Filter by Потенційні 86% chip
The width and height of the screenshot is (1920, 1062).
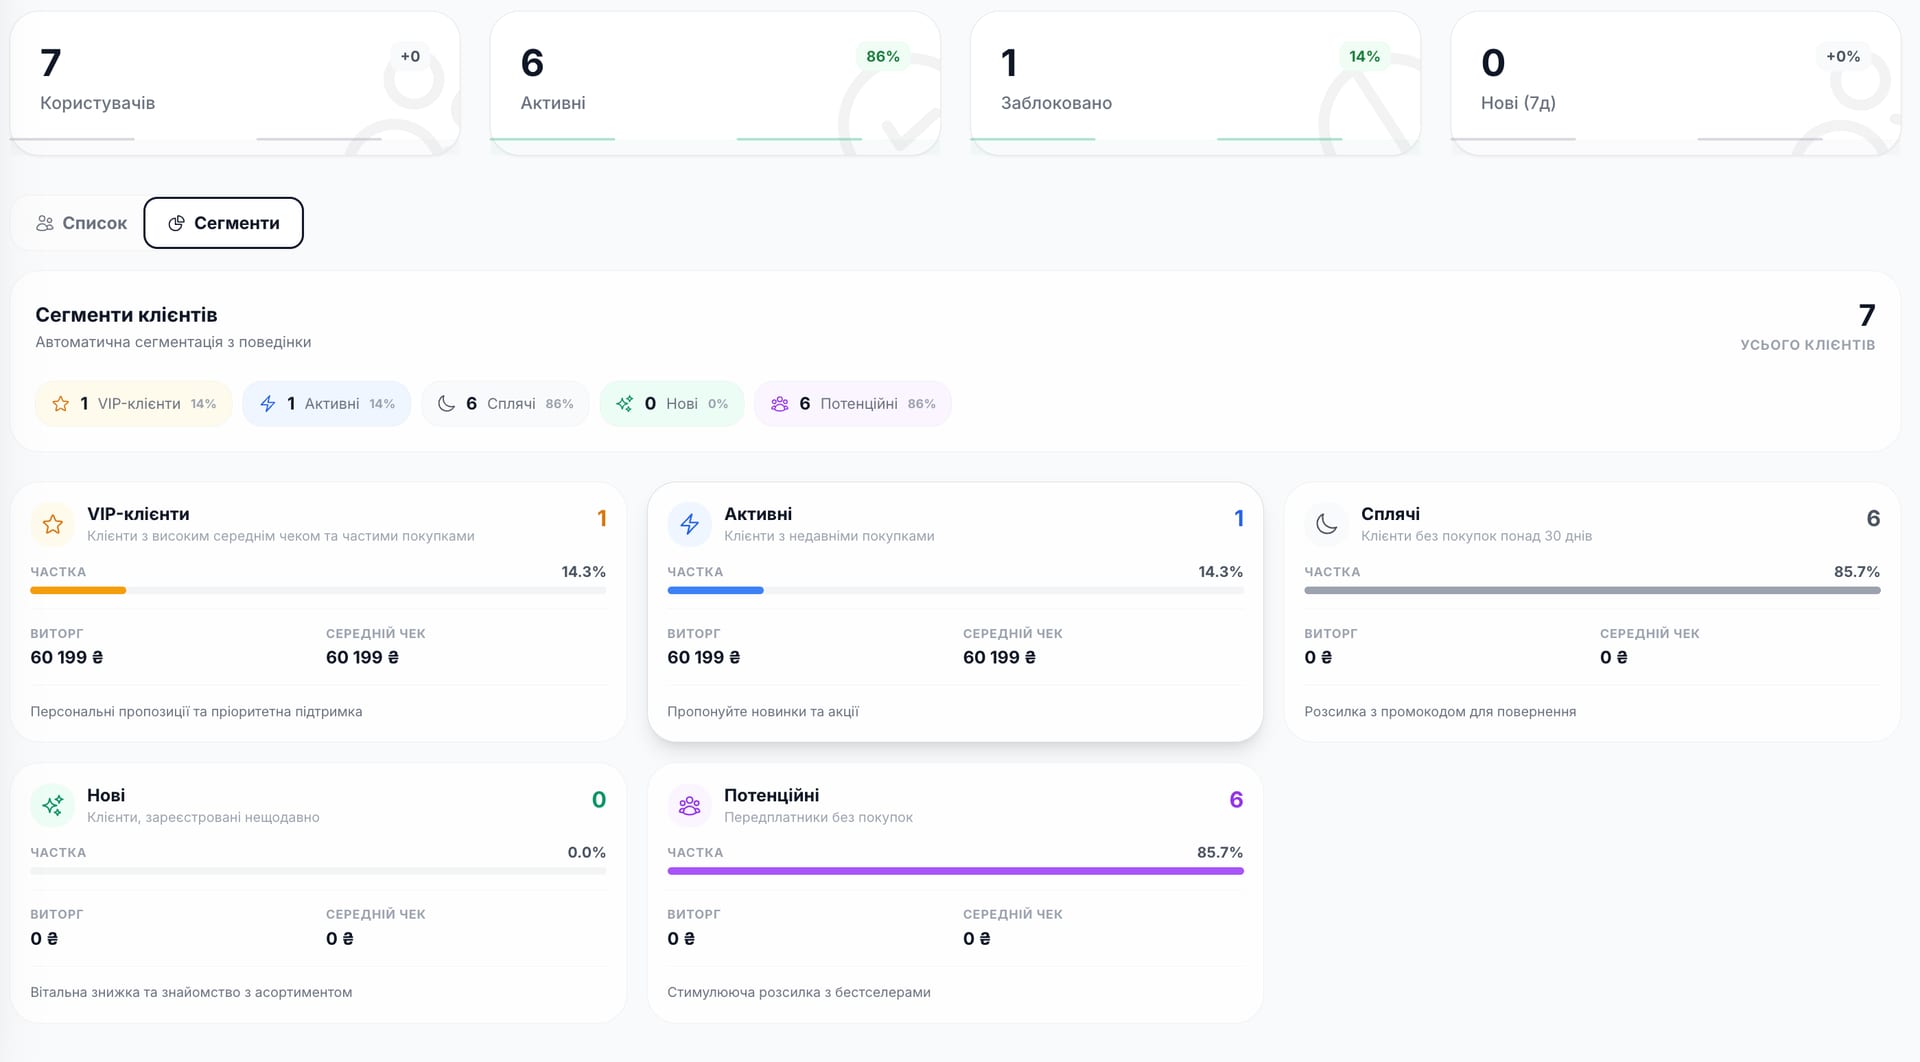pos(853,404)
